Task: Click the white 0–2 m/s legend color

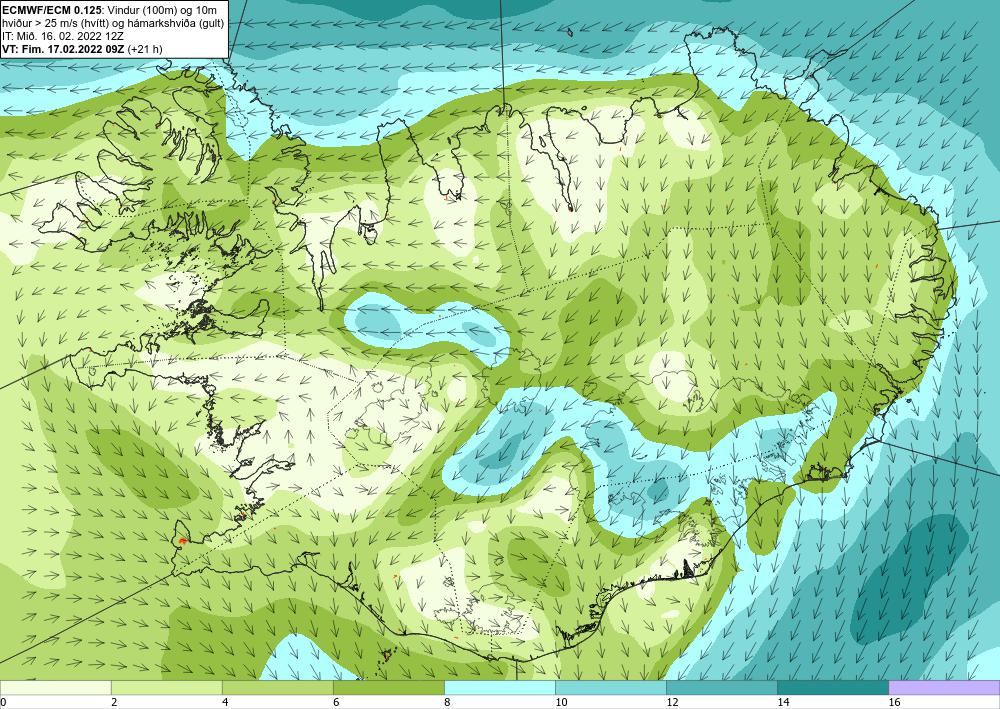Action: click(x=55, y=687)
